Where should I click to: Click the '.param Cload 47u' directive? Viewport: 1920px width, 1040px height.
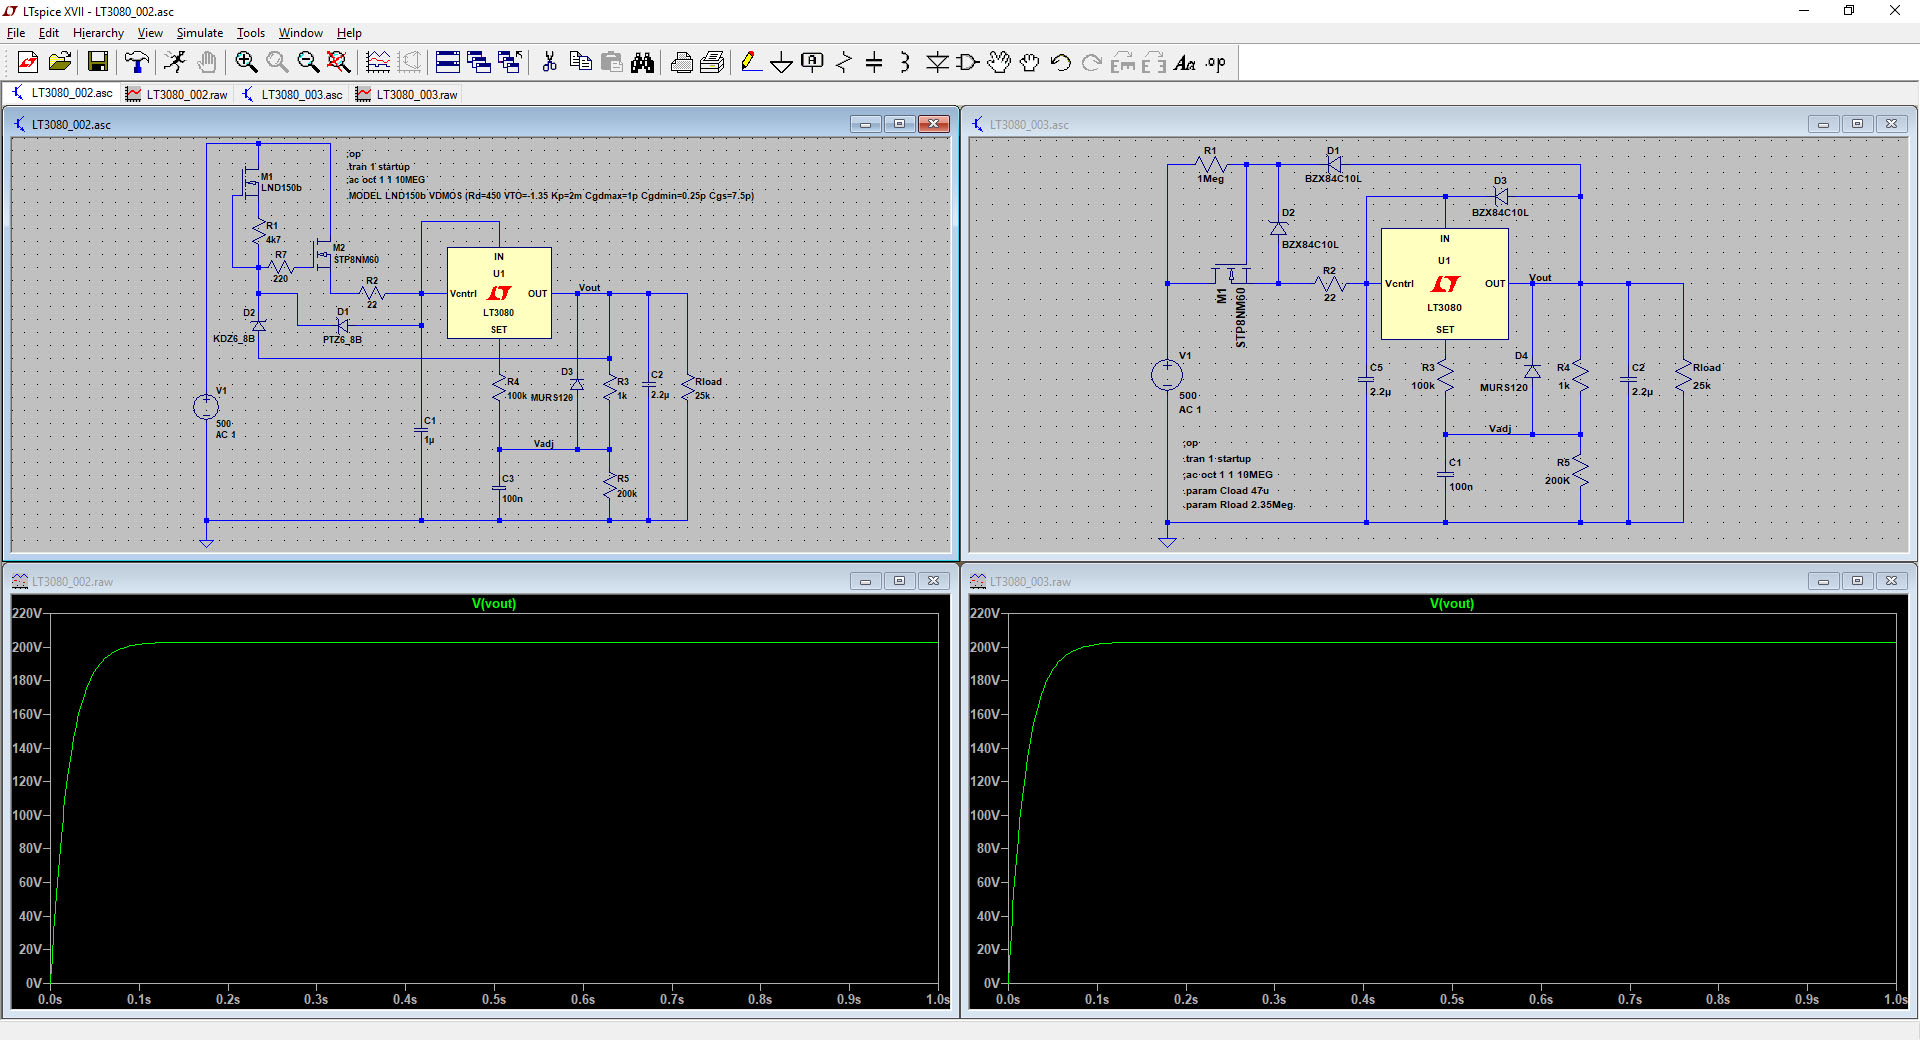(1225, 491)
